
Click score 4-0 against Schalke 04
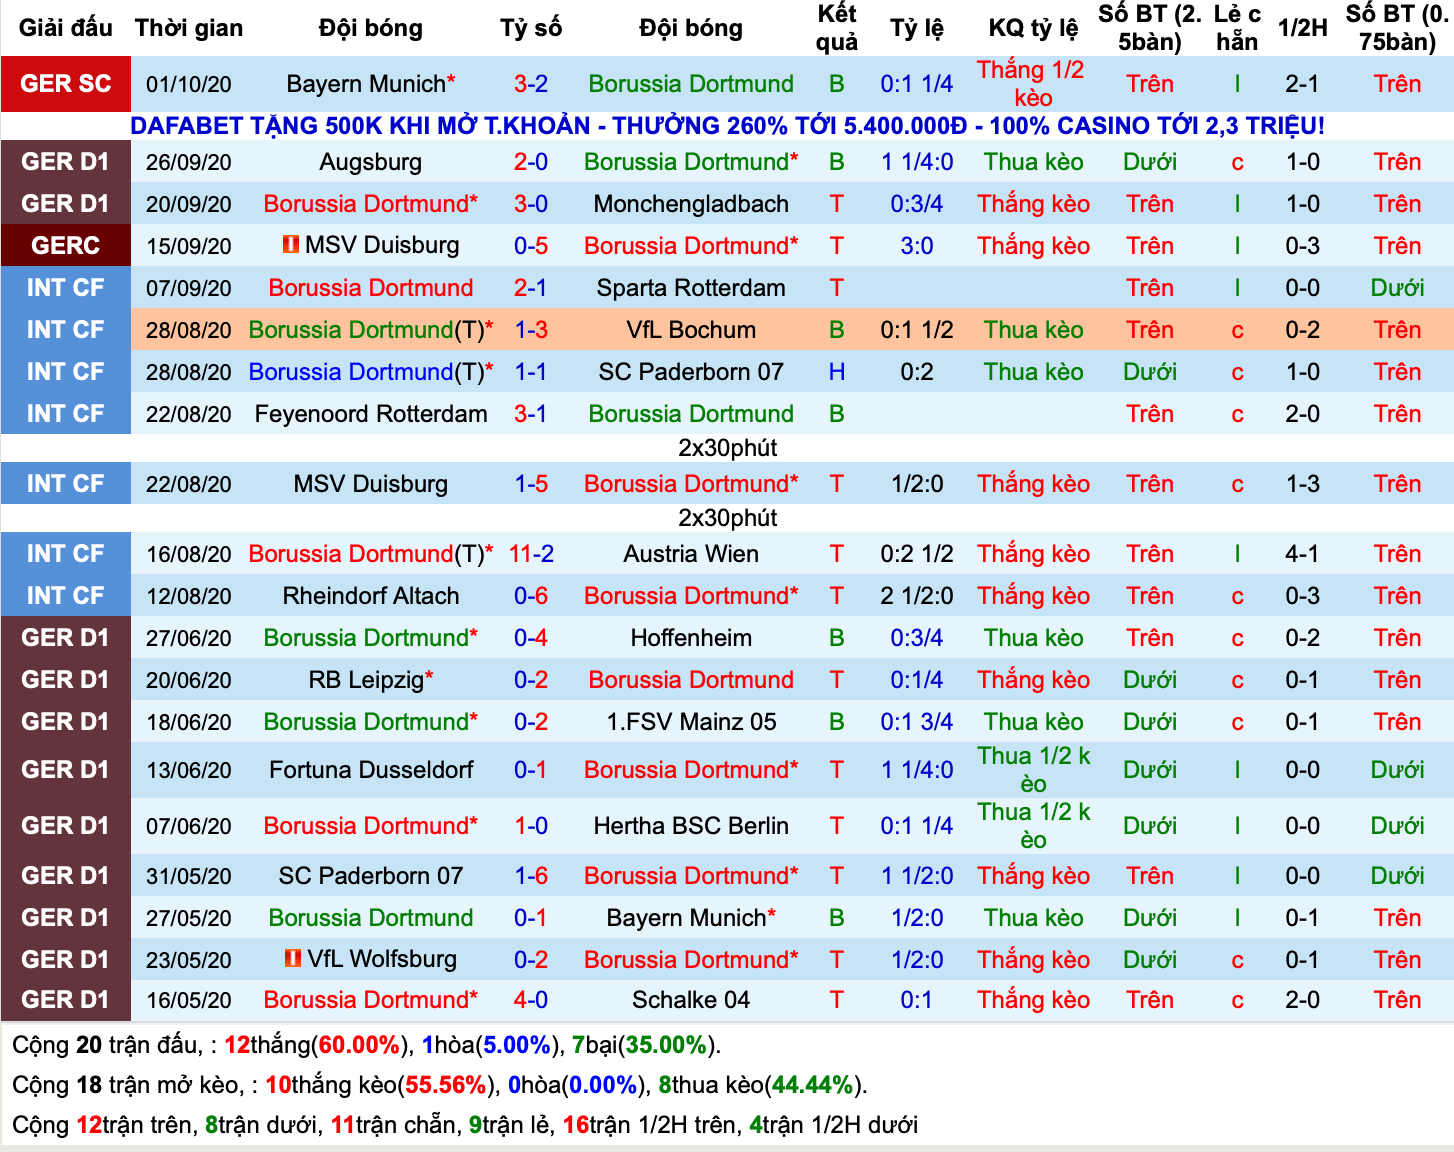531,1000
